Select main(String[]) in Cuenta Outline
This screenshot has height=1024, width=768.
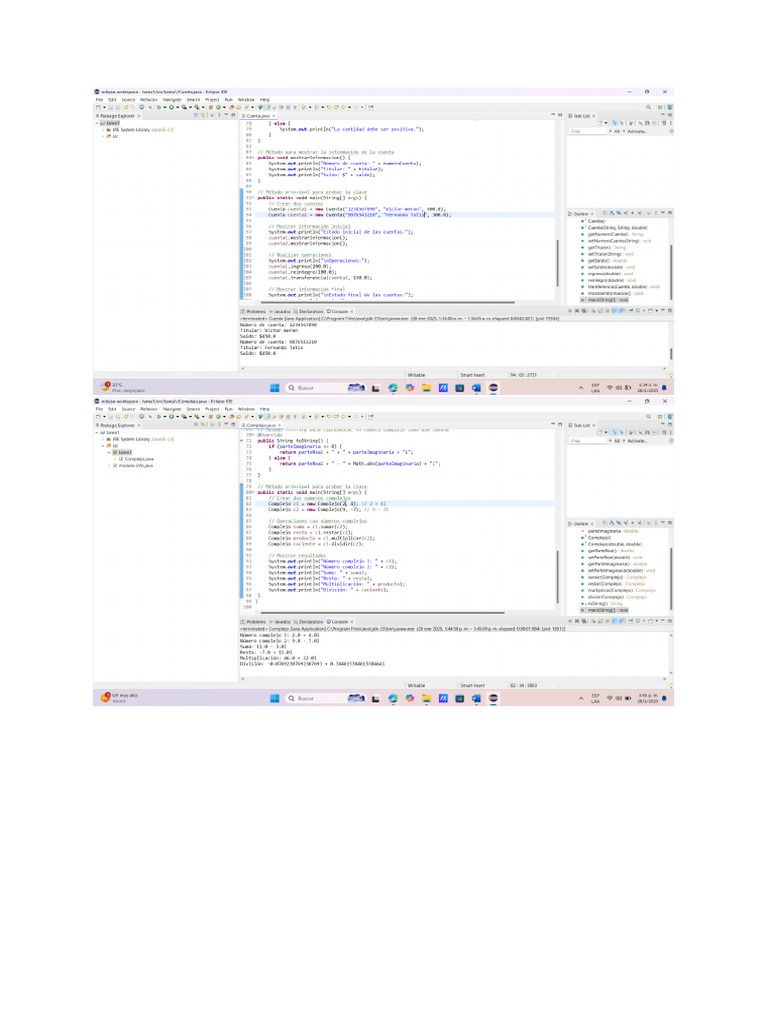pos(603,300)
